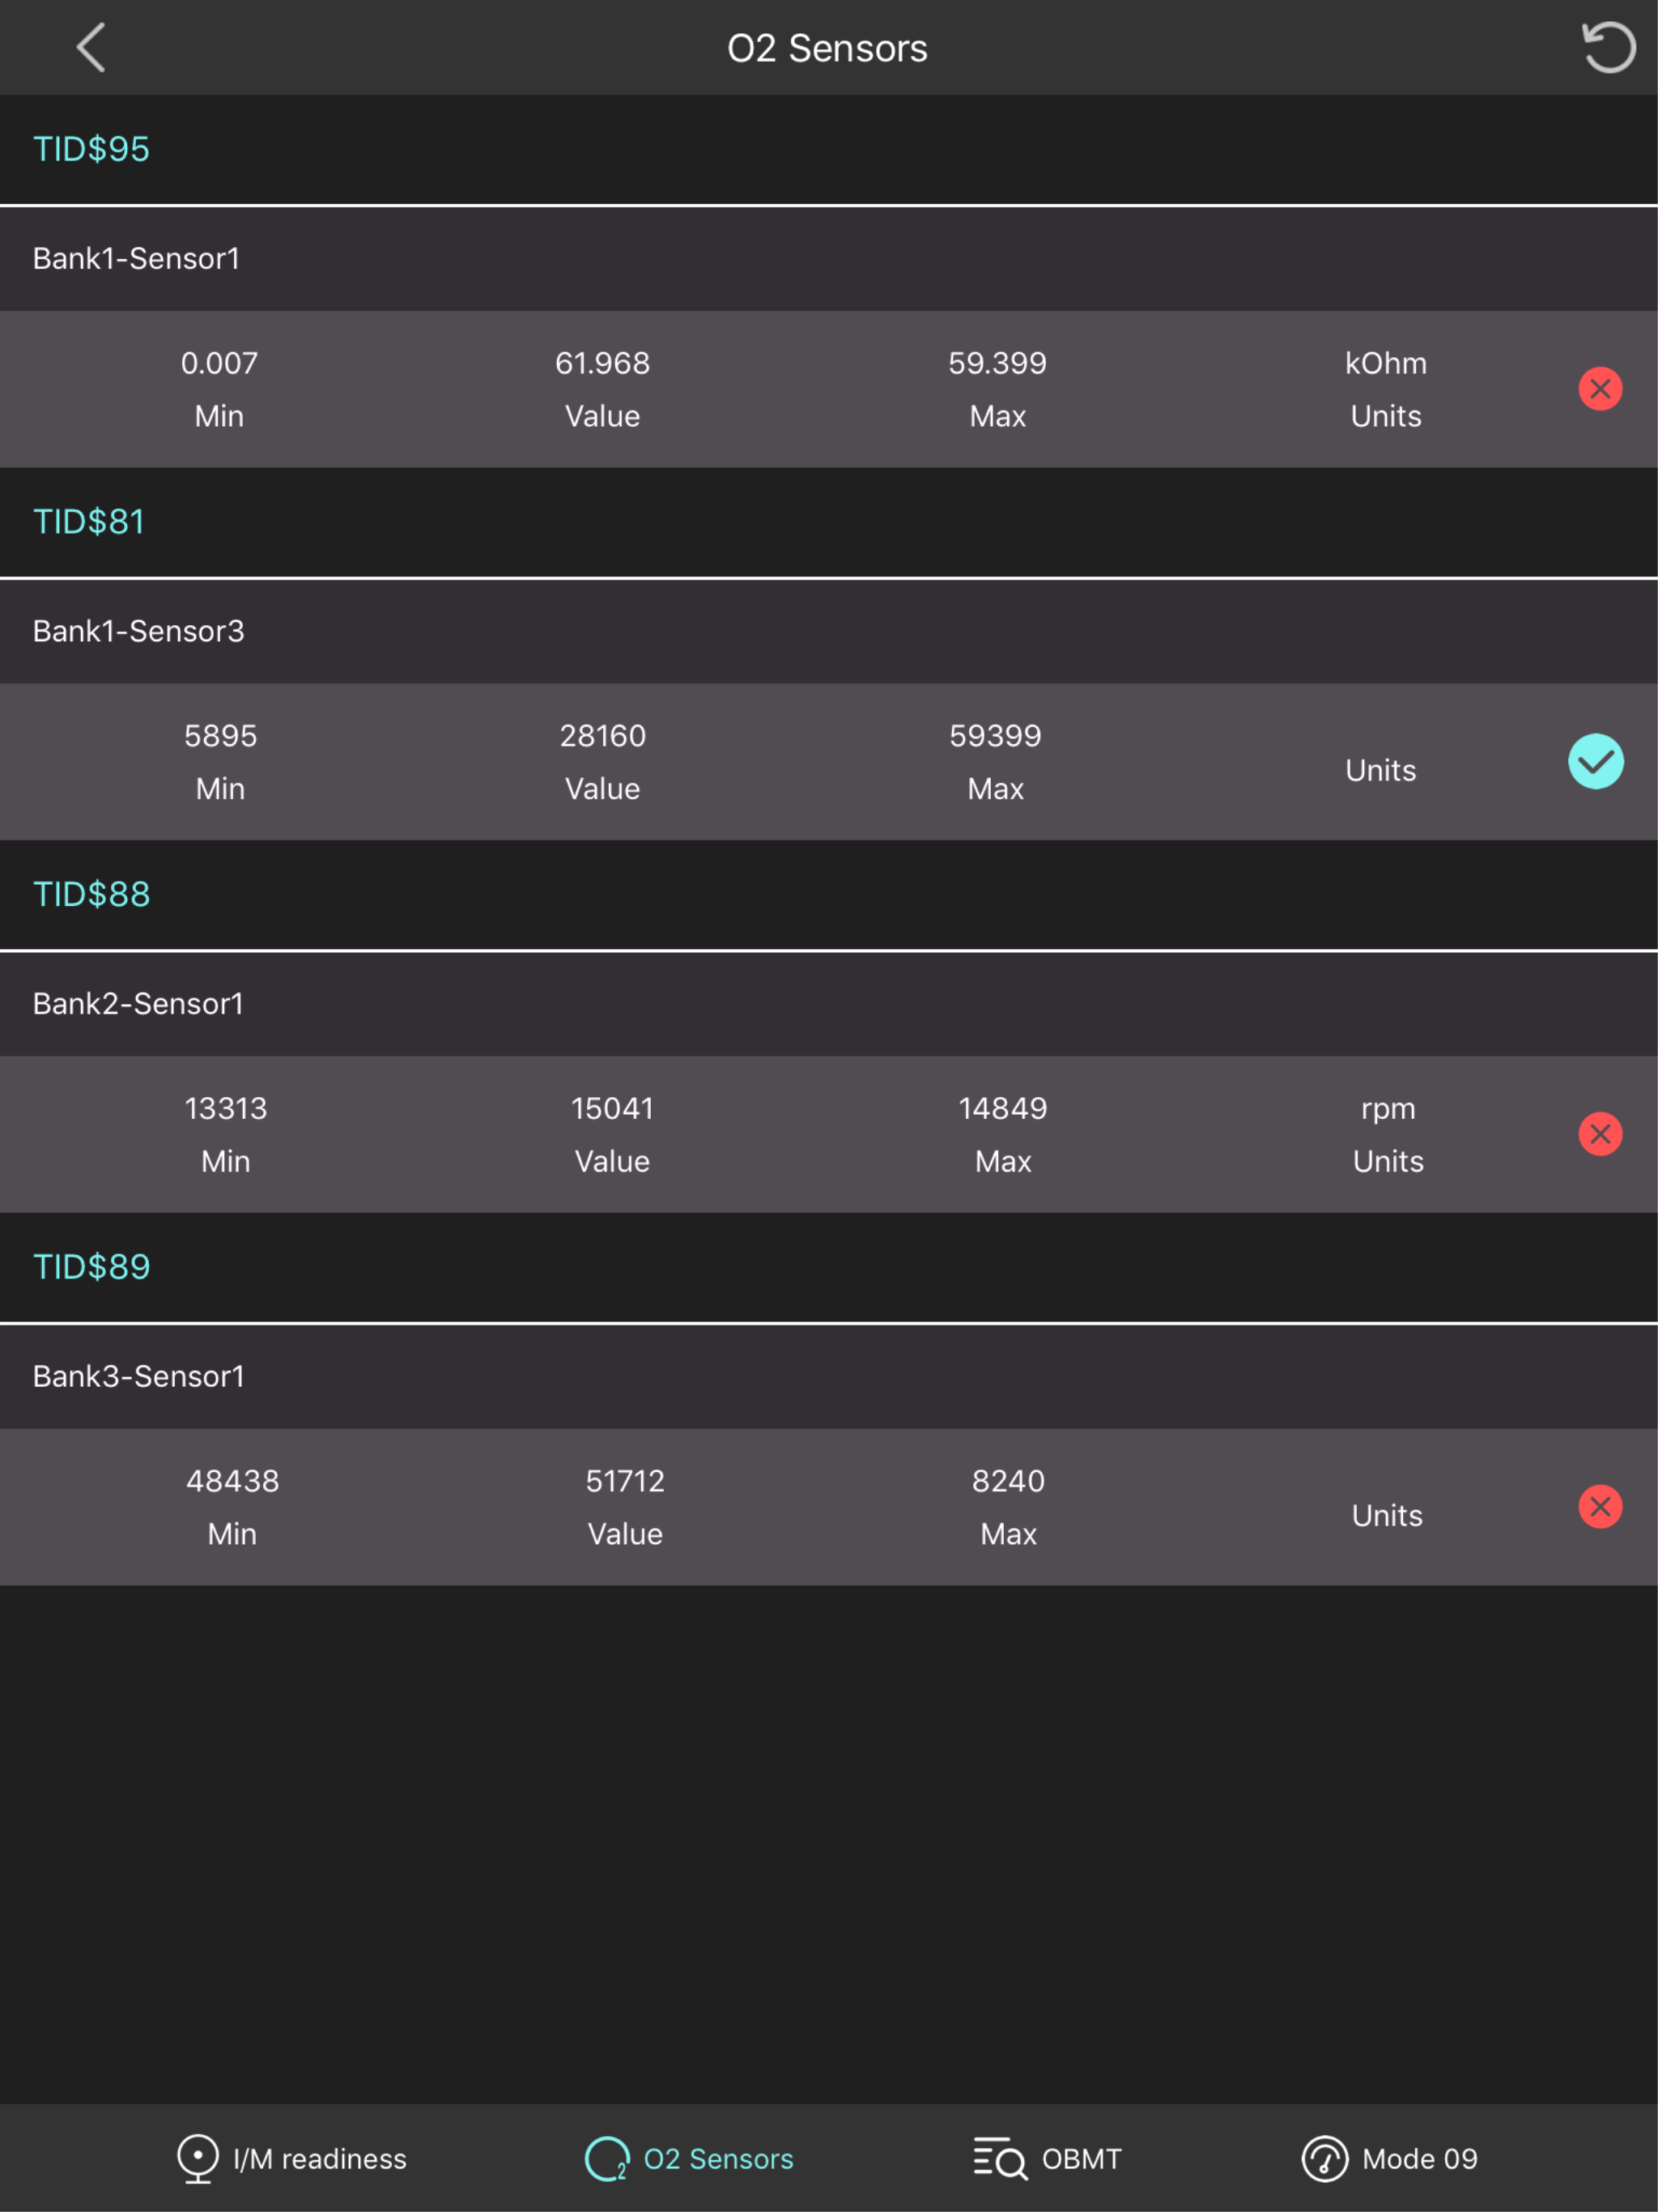Click the OBMT search-list icon

[998, 2158]
